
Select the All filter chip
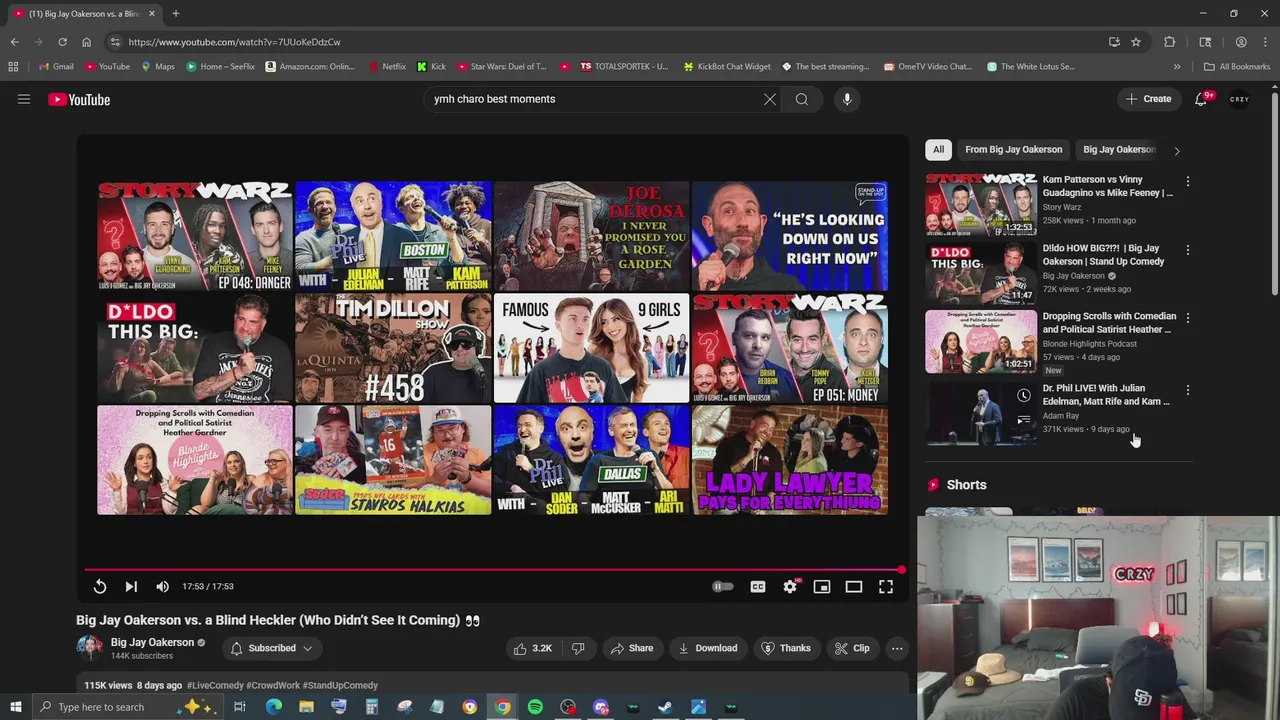[938, 150]
